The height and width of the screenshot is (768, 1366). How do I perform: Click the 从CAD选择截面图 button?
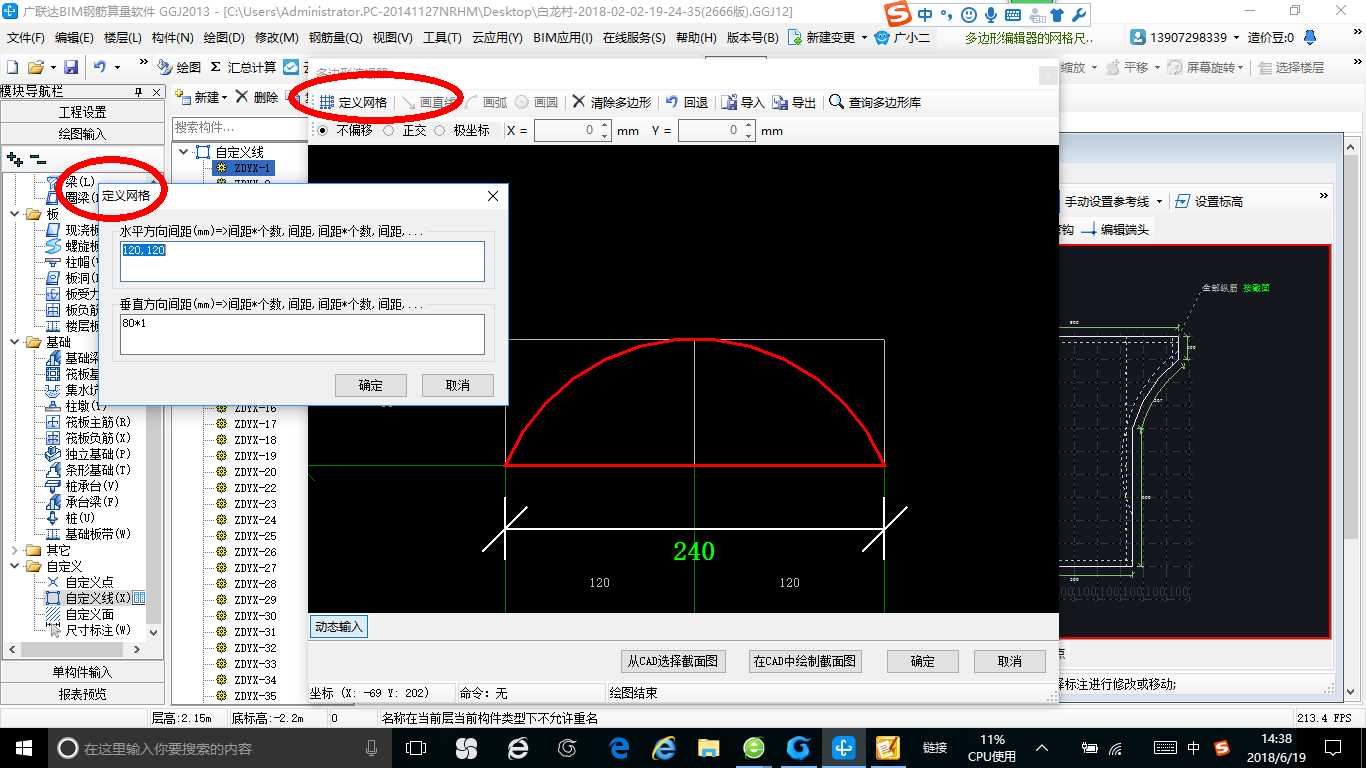coord(673,661)
